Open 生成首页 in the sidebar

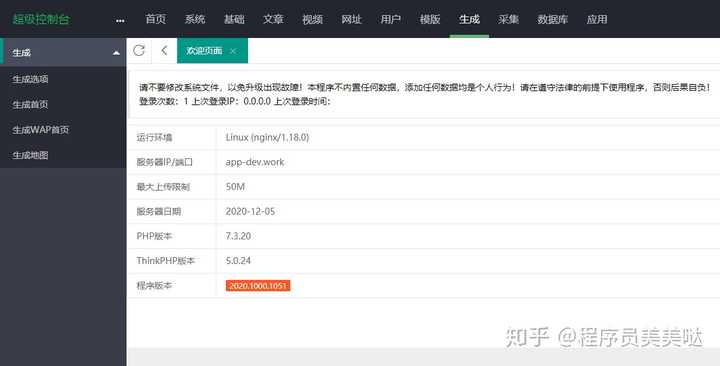[x=30, y=104]
